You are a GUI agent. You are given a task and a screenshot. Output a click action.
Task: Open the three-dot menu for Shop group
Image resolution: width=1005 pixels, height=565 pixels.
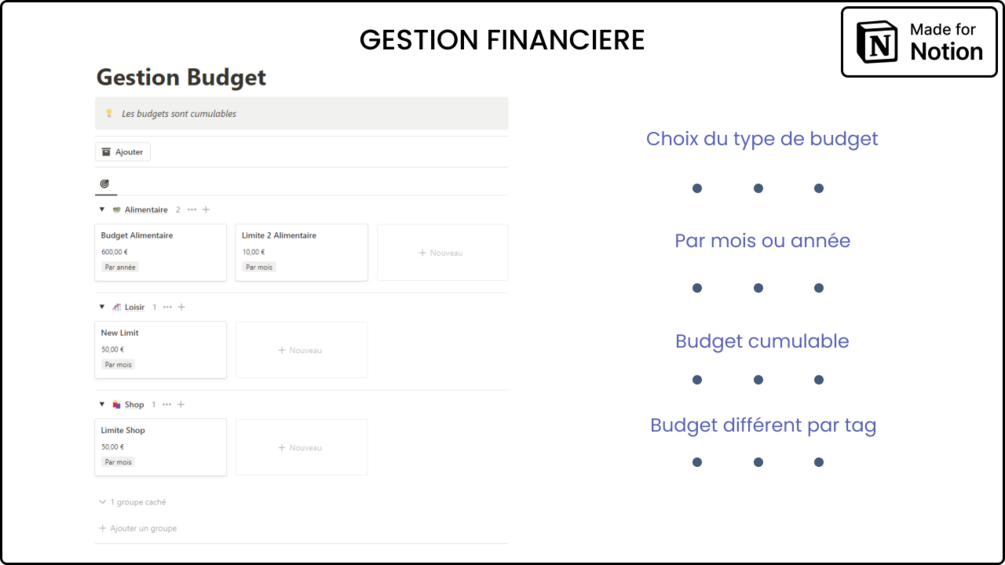click(x=167, y=405)
